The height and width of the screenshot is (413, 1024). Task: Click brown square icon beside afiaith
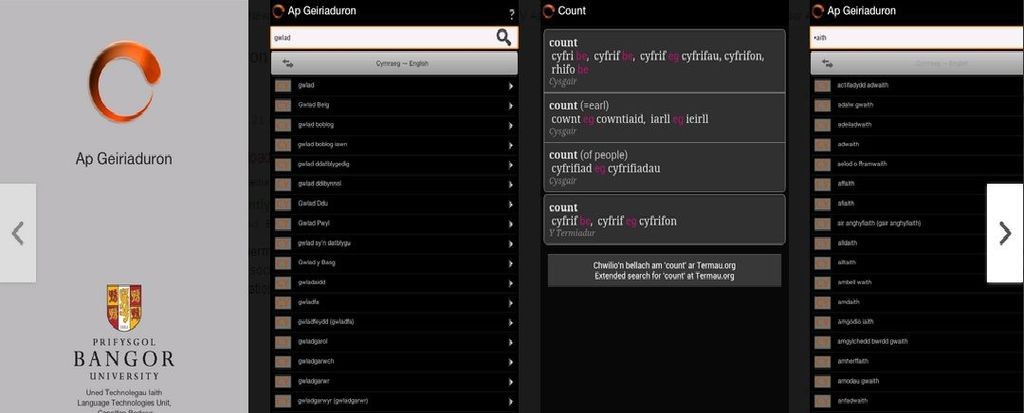pos(823,204)
